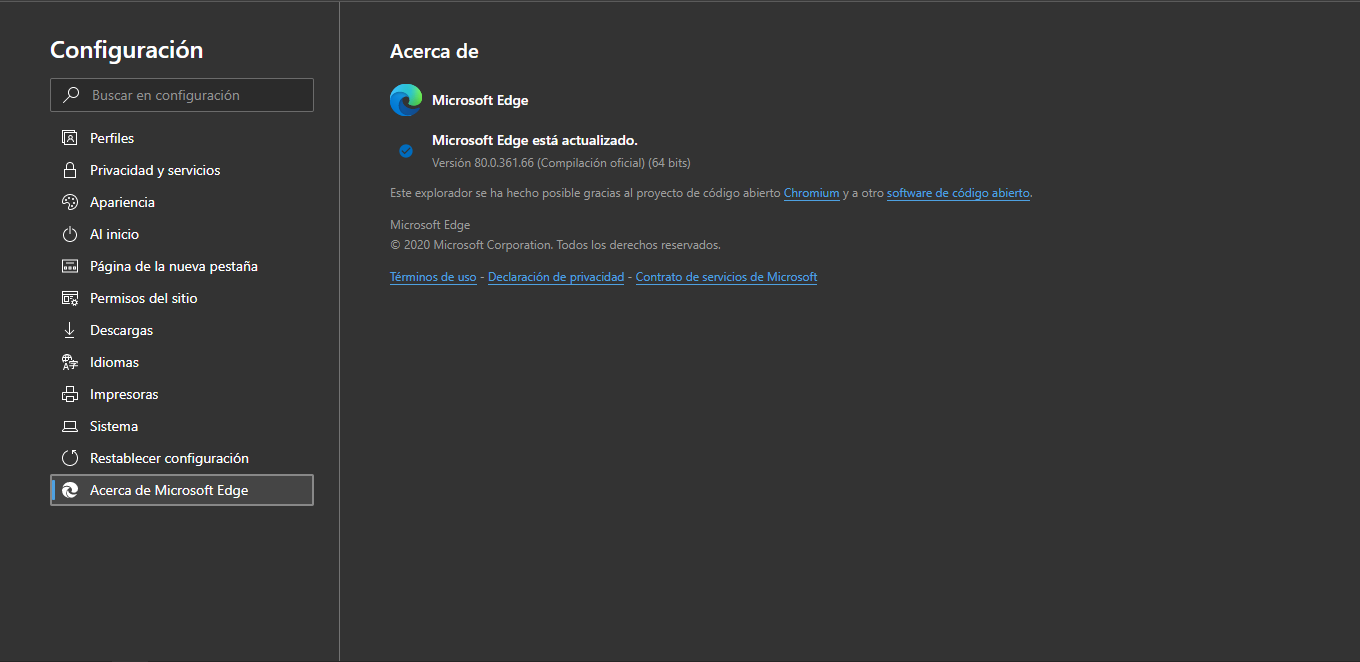The width and height of the screenshot is (1360, 662).
Task: Select Permisos del sitio
Action: pyautogui.click(x=182, y=298)
